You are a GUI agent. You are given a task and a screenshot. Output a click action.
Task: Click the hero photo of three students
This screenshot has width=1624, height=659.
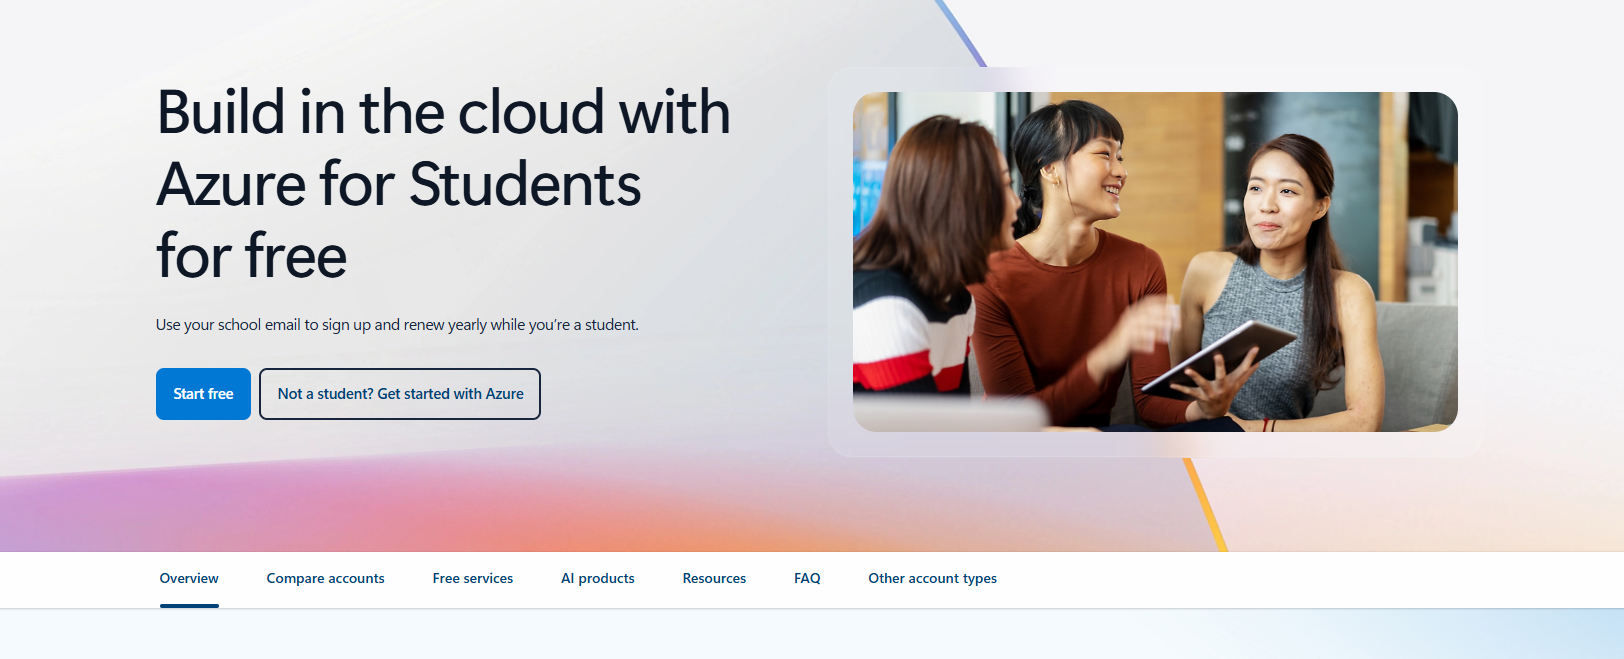click(1155, 262)
